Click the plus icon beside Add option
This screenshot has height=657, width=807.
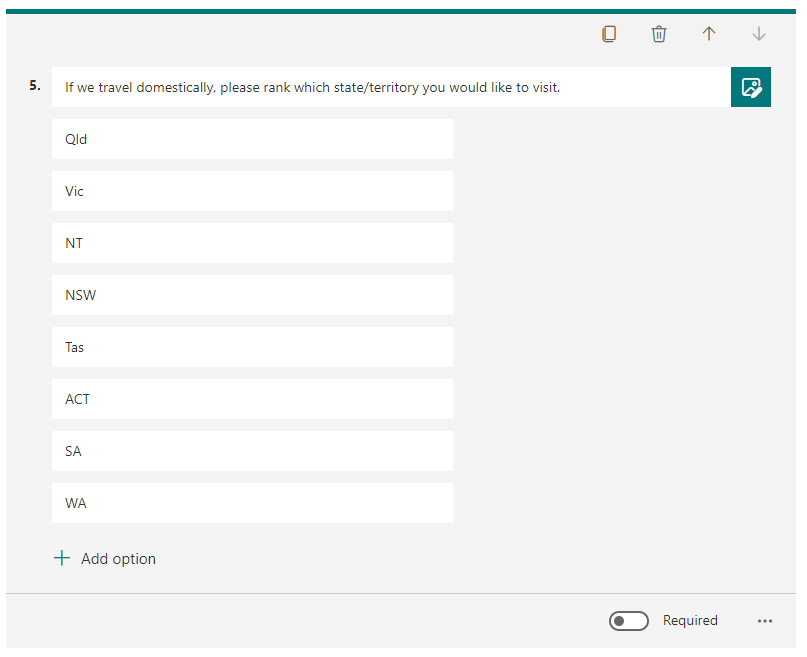tap(62, 558)
